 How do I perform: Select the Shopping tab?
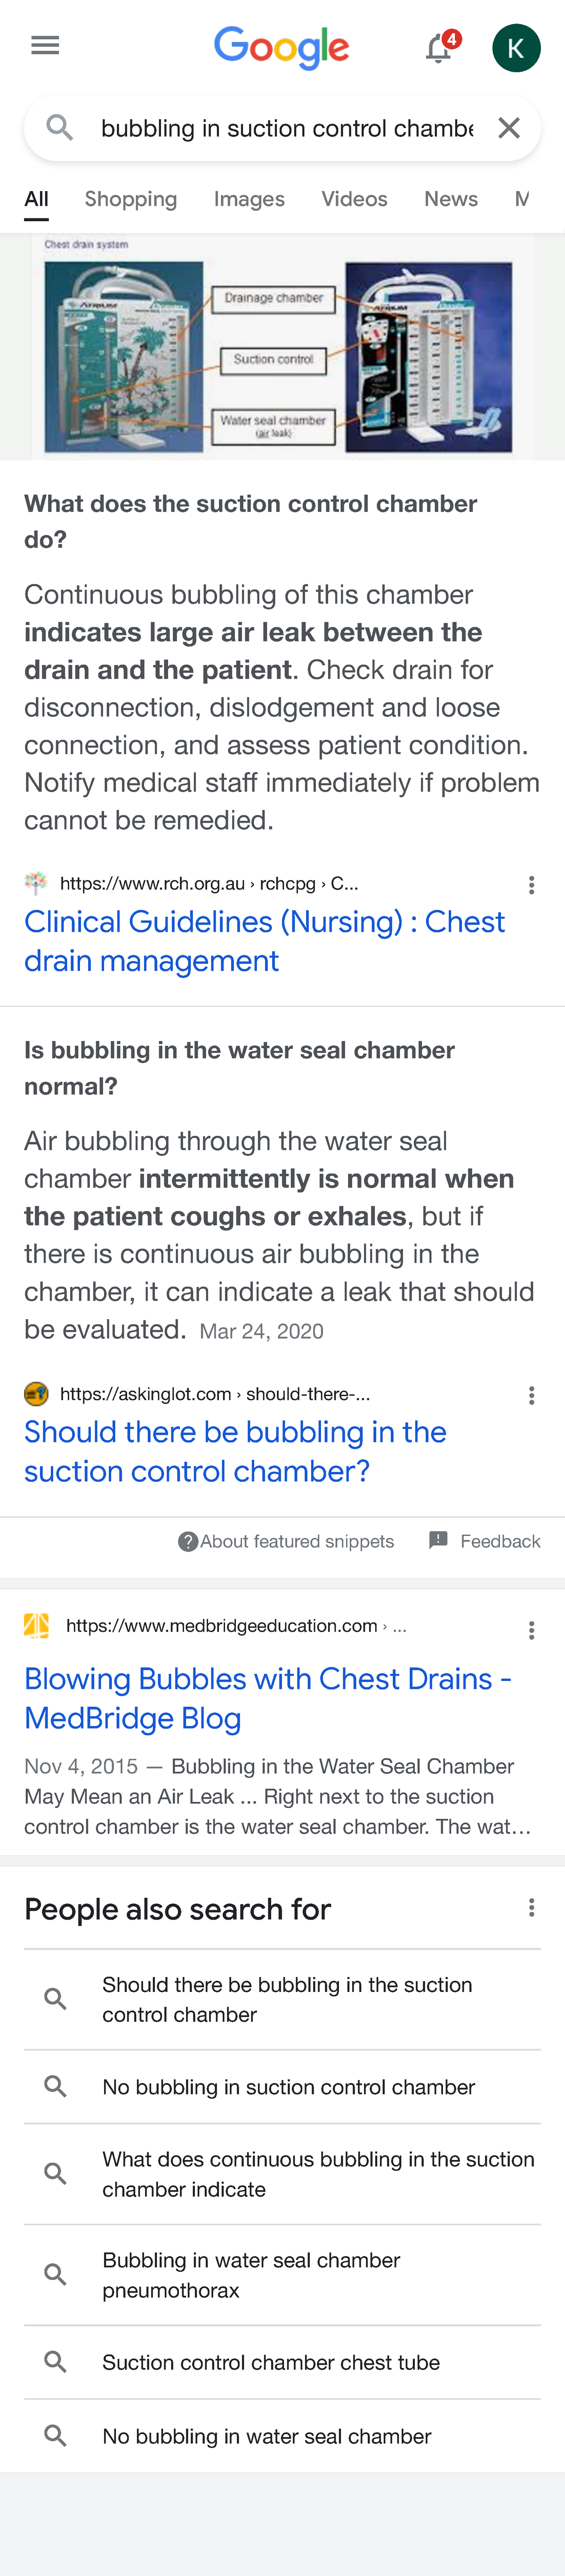click(131, 199)
